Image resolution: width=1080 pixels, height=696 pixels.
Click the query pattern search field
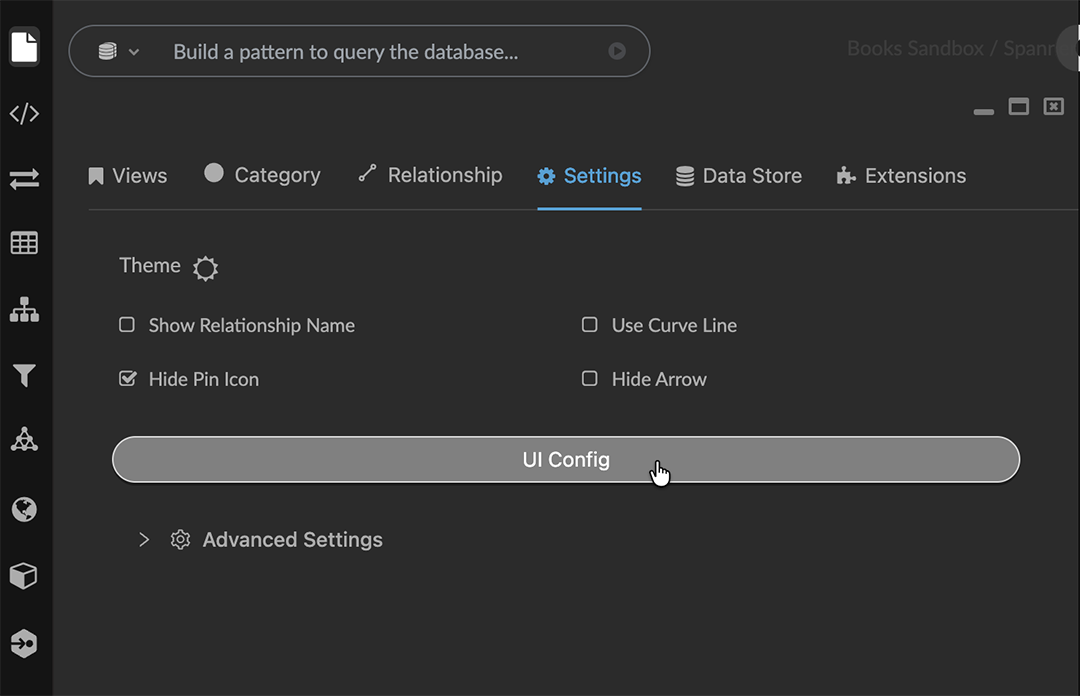[380, 52]
